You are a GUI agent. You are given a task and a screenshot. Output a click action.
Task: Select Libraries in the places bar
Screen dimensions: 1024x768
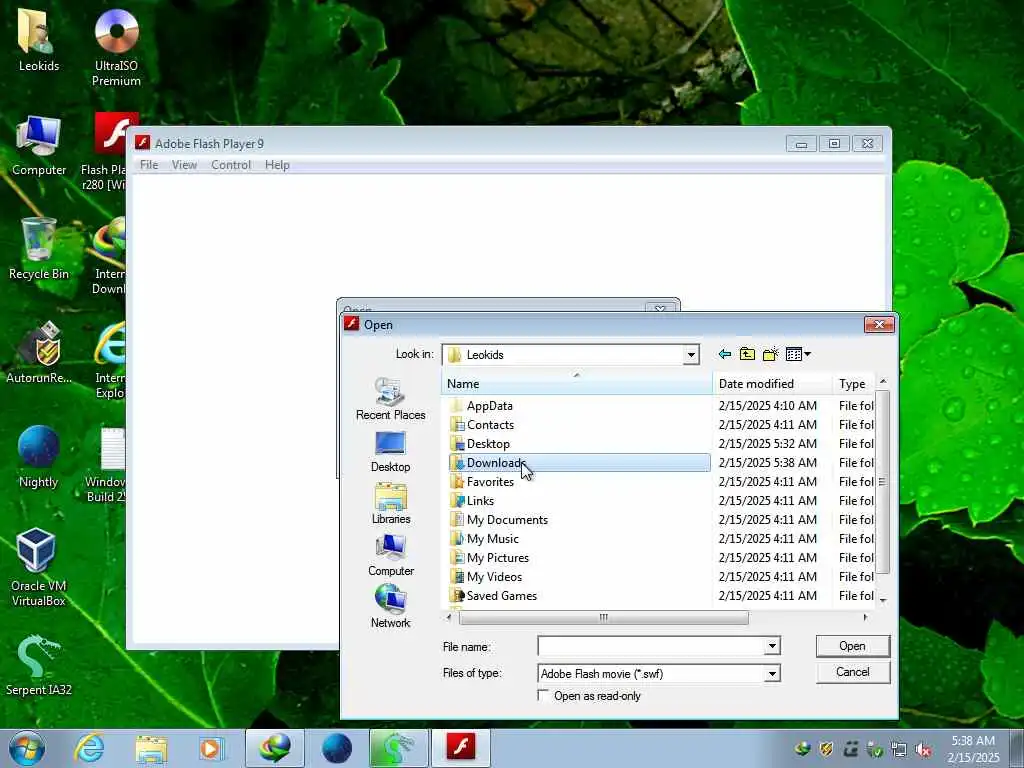pos(391,504)
